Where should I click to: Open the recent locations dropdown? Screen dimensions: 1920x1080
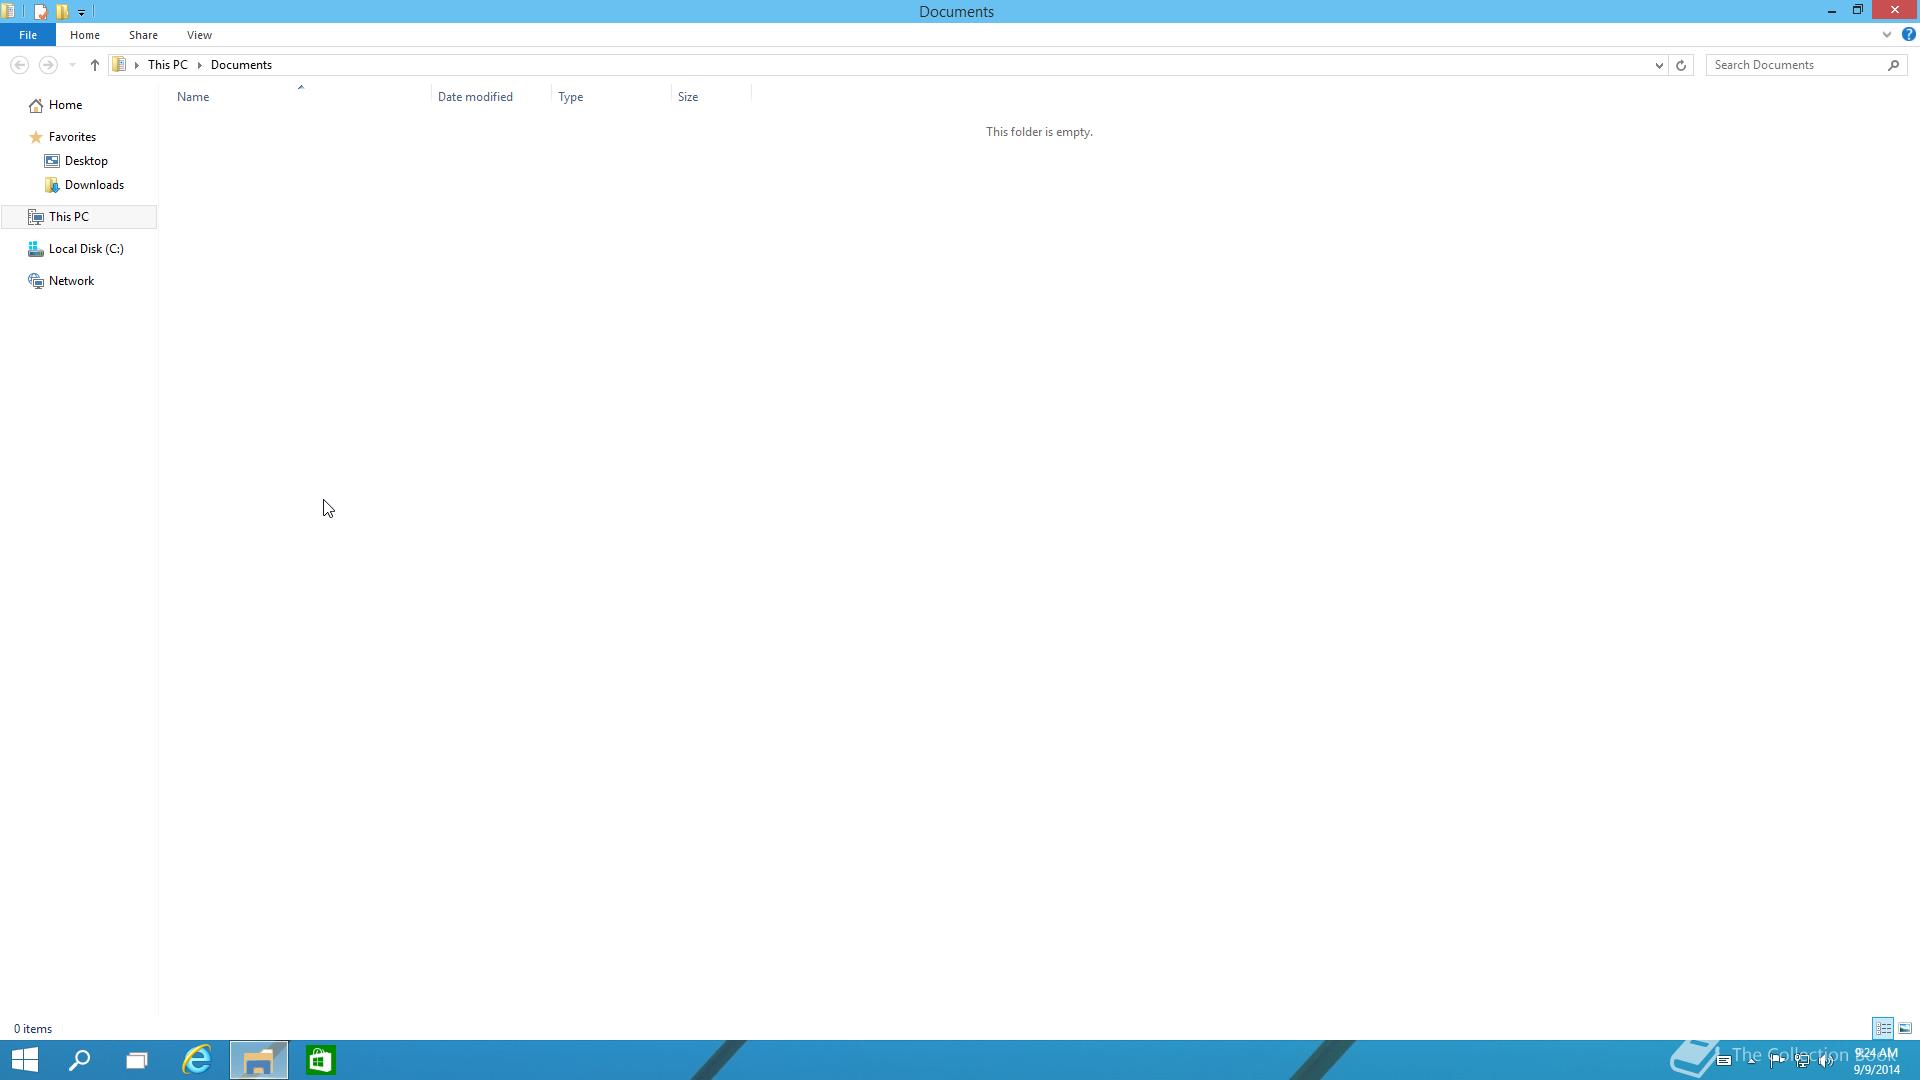[72, 65]
